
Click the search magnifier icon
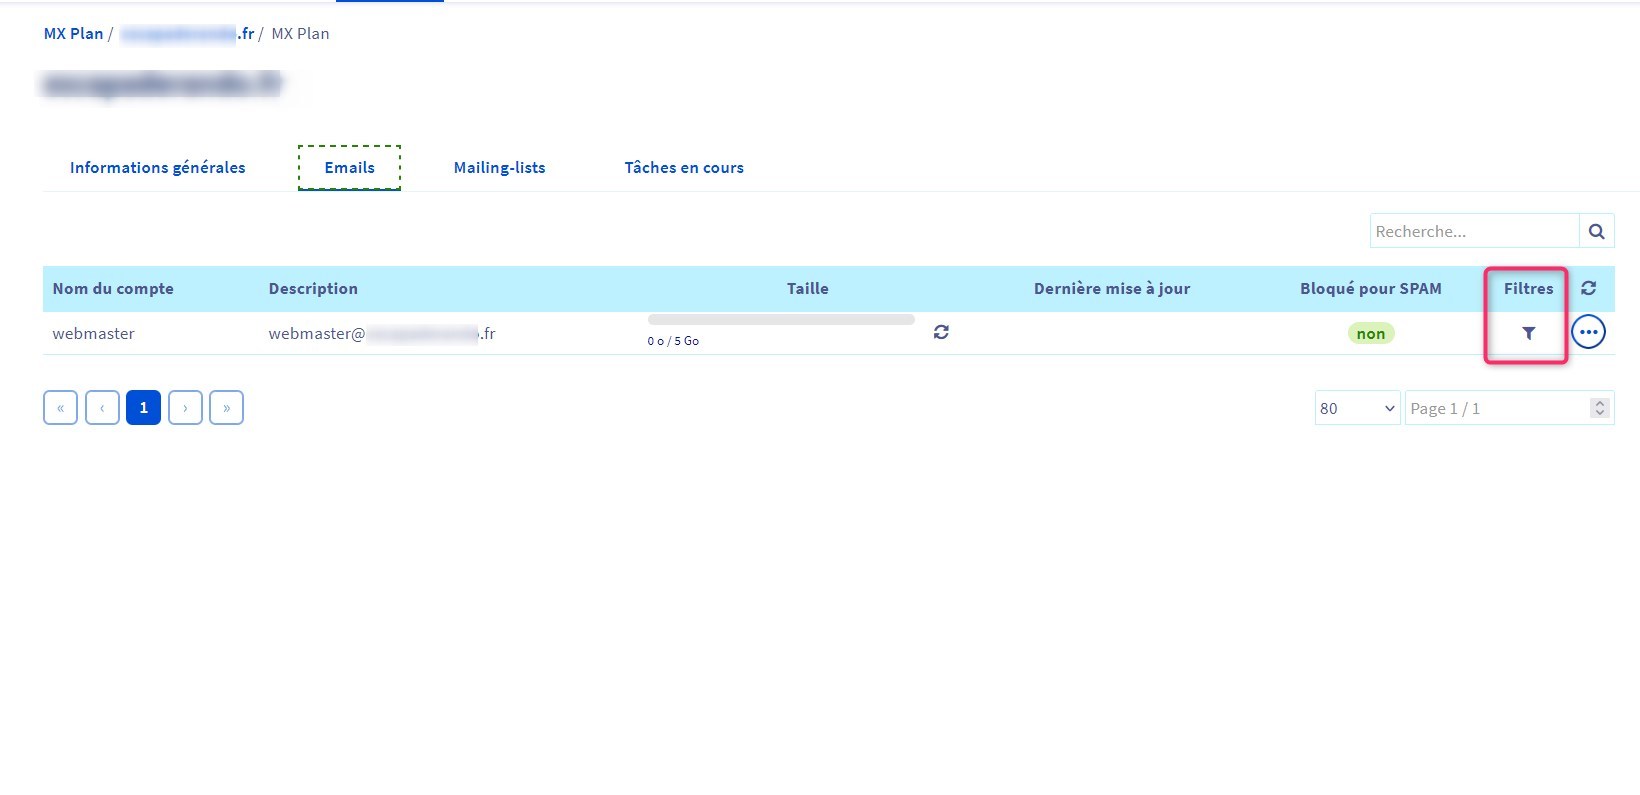pyautogui.click(x=1596, y=231)
